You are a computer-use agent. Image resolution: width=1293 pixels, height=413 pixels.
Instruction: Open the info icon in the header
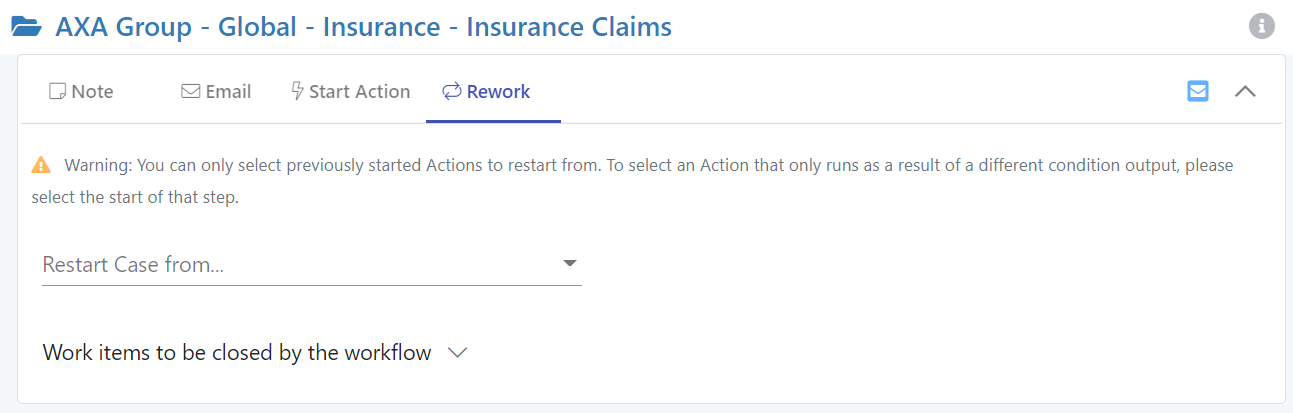coord(1262,27)
